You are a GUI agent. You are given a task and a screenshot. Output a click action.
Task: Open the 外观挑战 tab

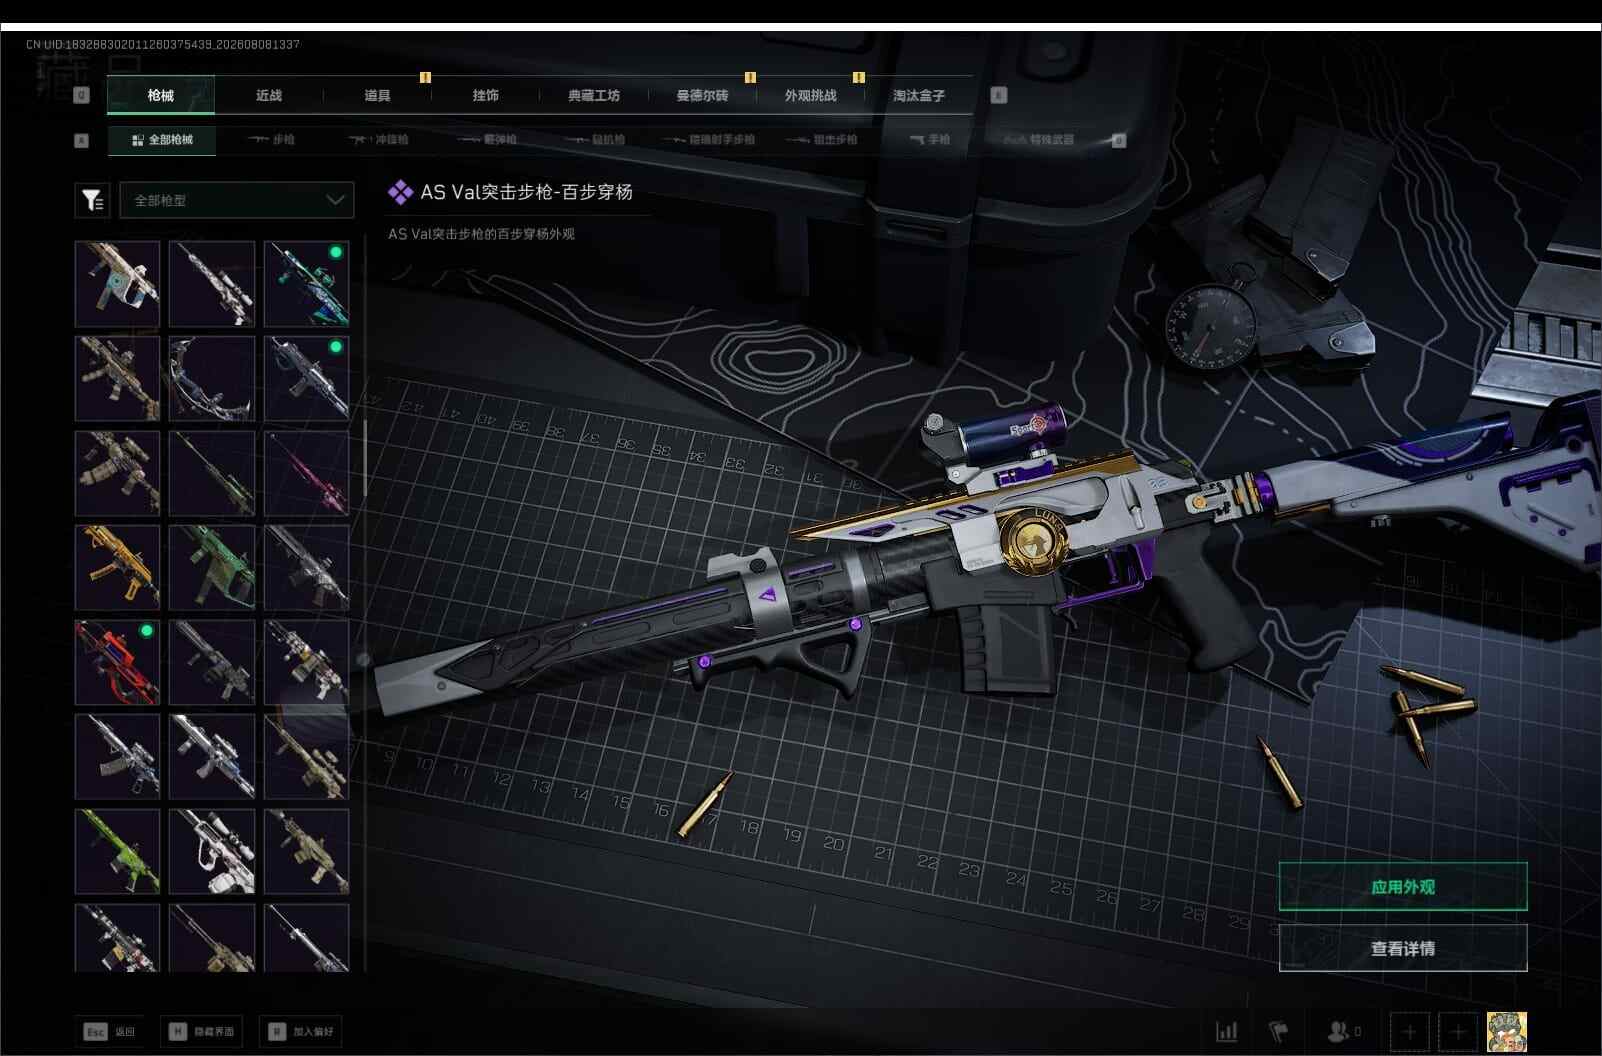coord(811,95)
